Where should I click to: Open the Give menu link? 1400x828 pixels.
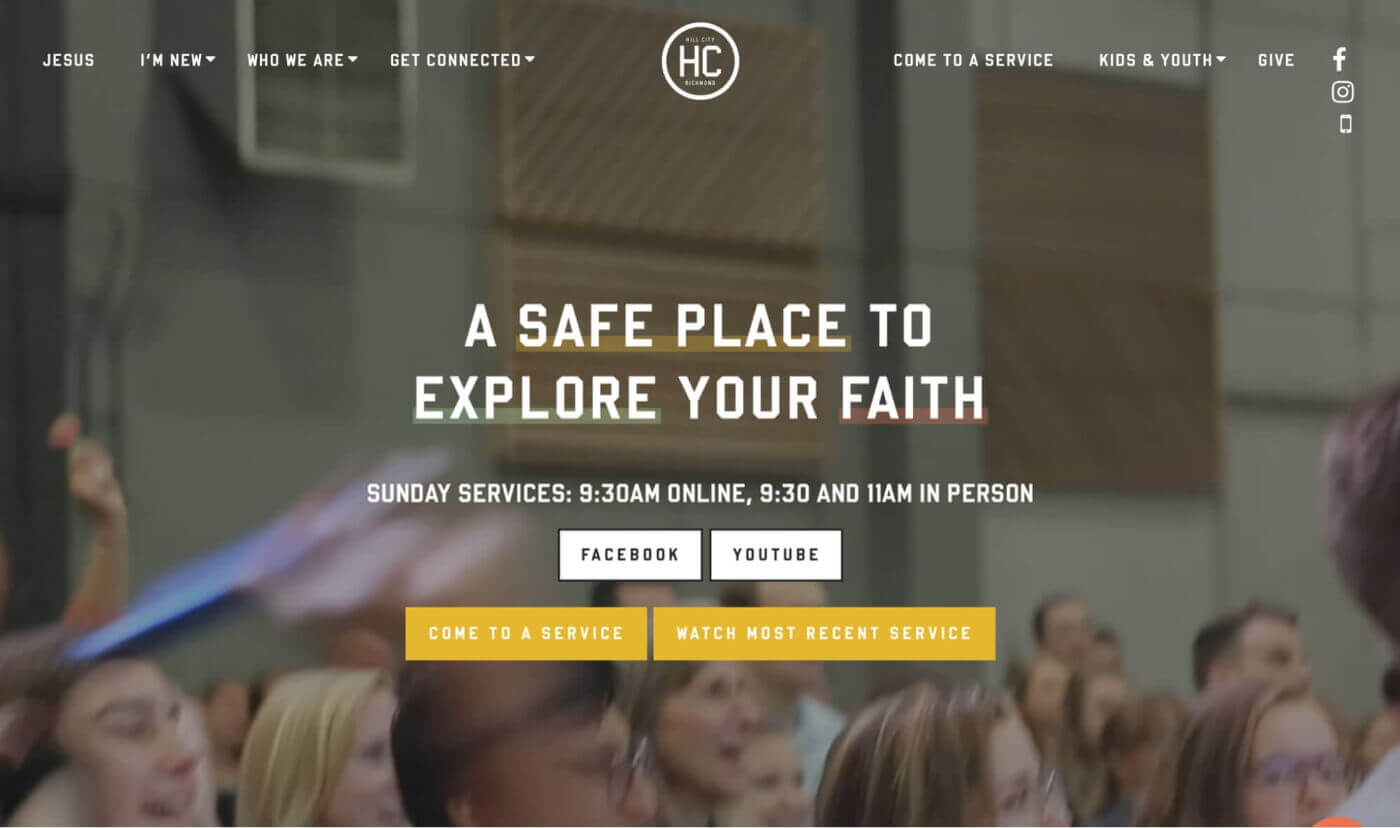tap(1276, 60)
